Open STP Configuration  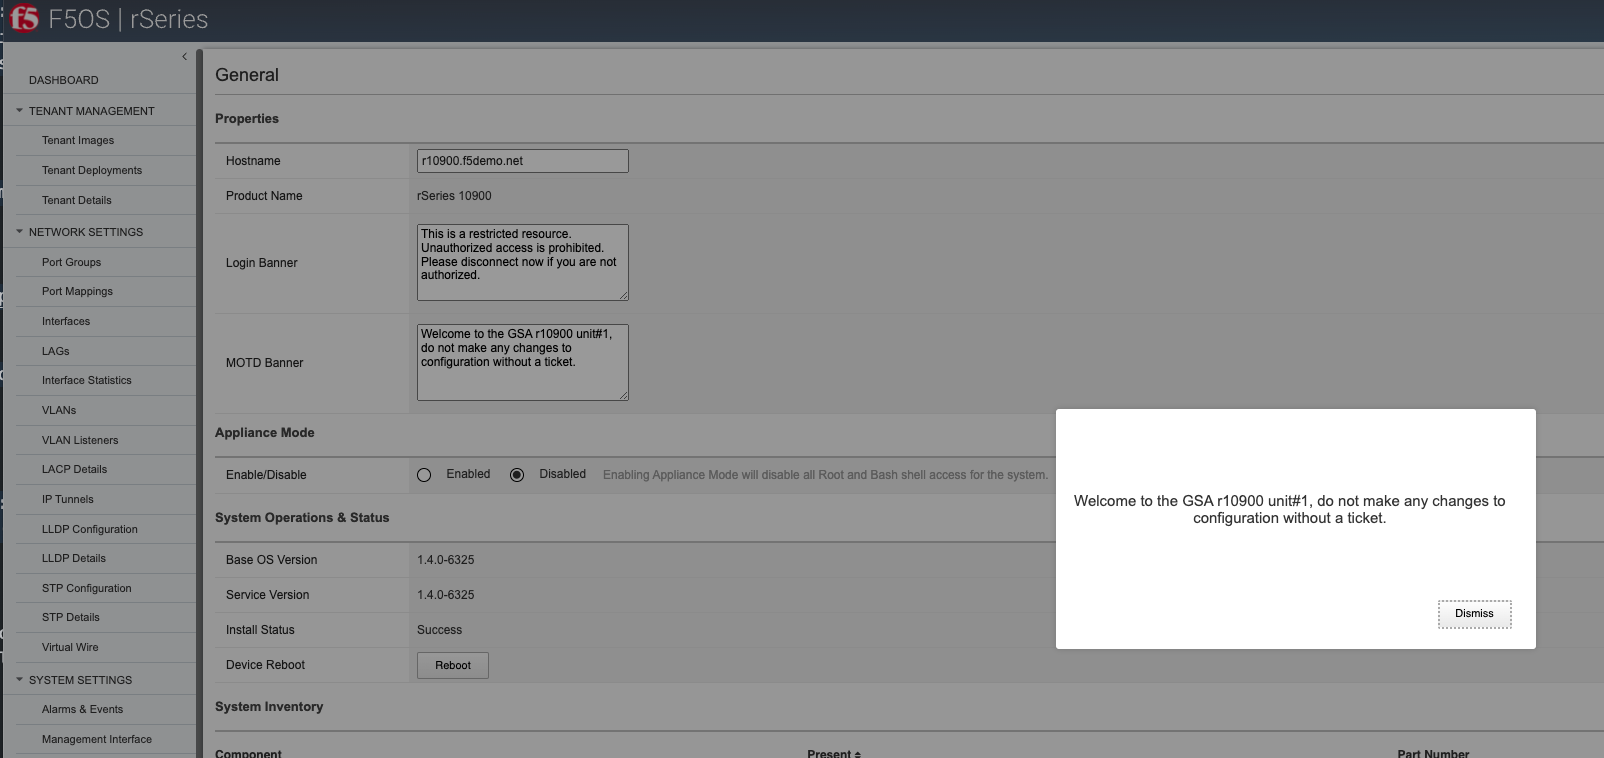pos(87,589)
